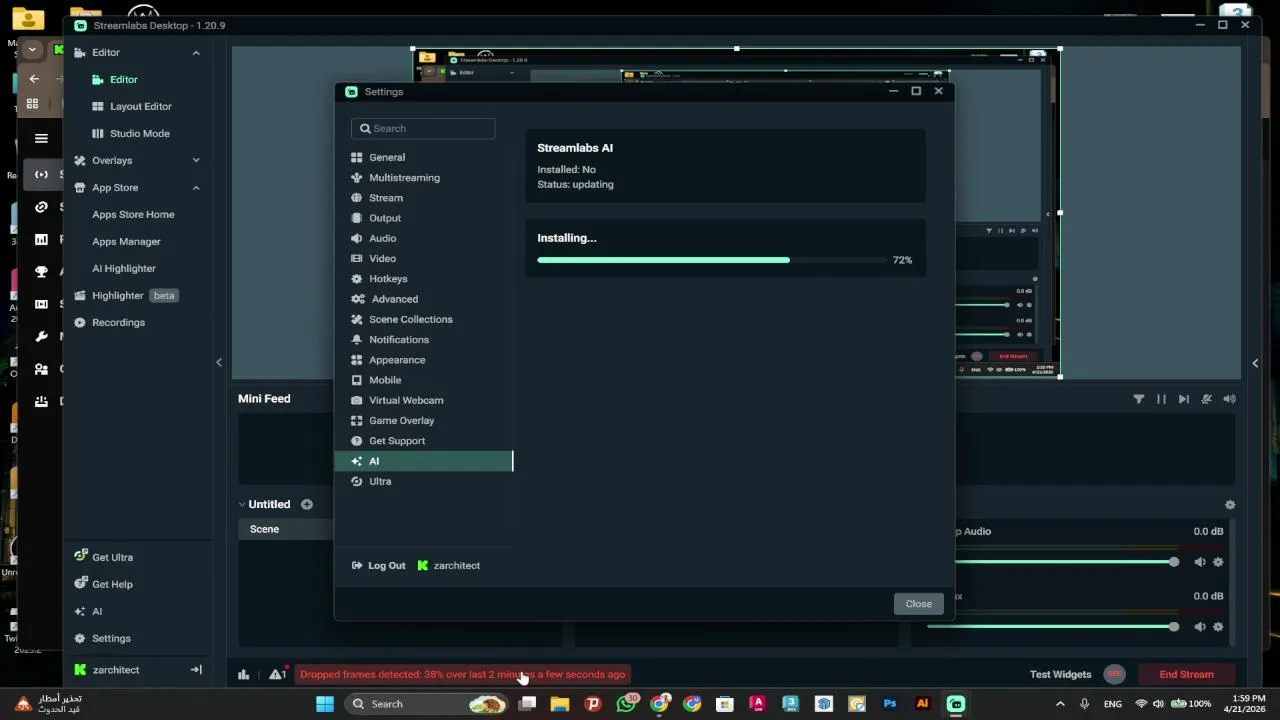Mute the Desktop Audio speaker icon
1280x720 pixels.
[1200, 562]
